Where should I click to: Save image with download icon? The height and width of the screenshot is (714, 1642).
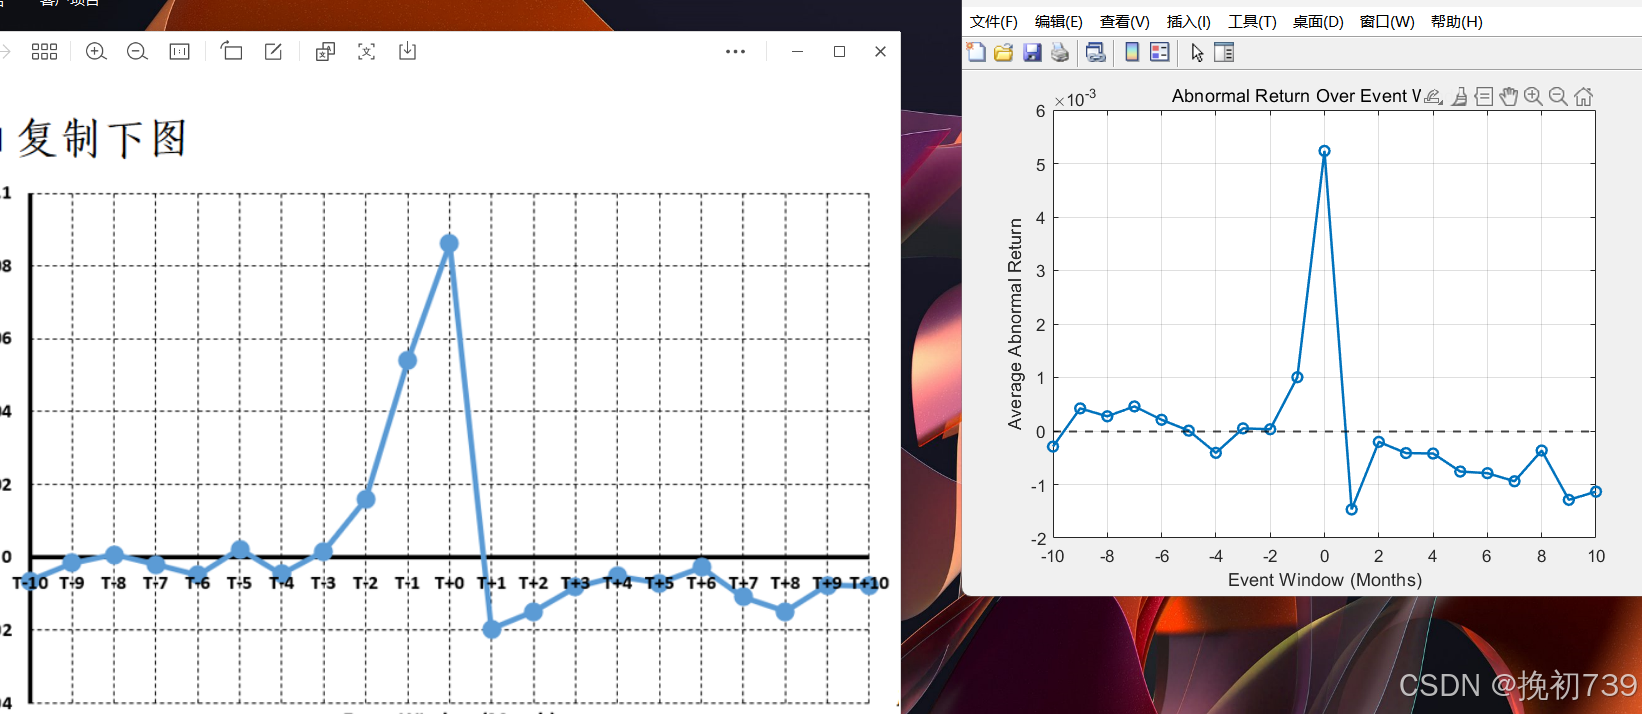pos(408,51)
